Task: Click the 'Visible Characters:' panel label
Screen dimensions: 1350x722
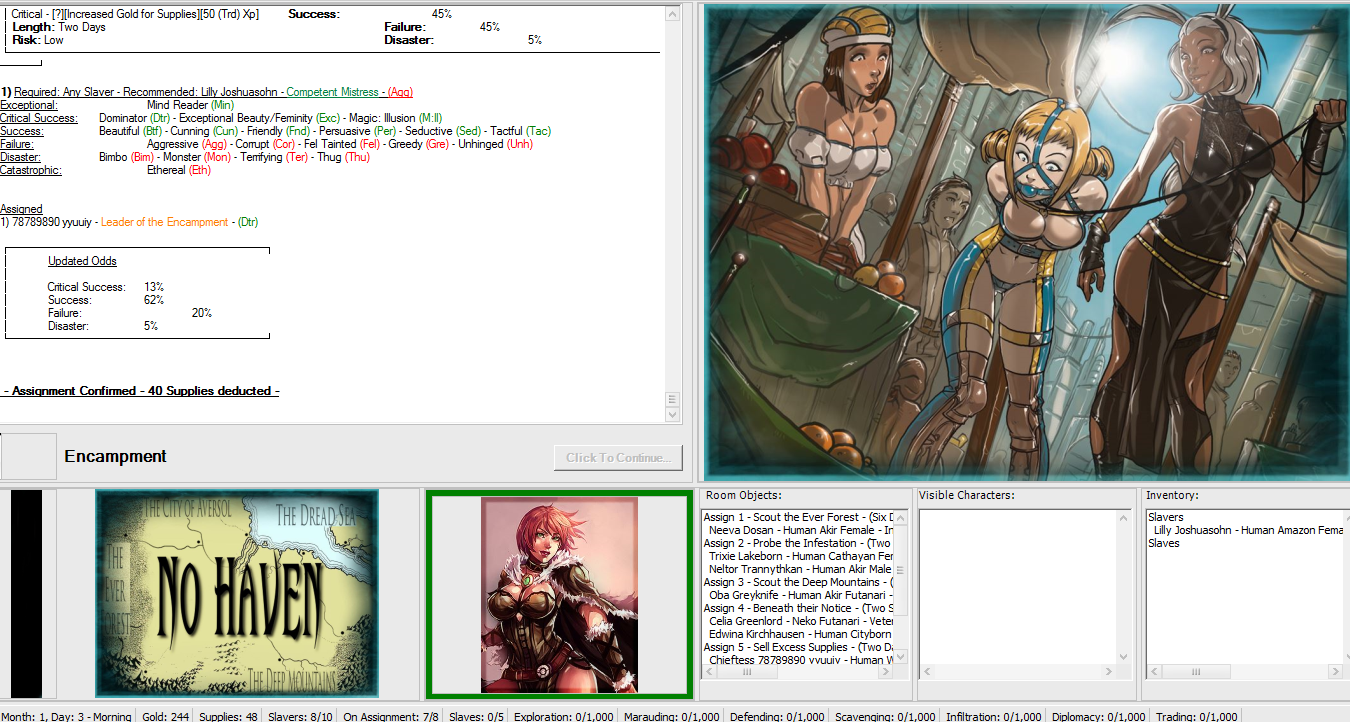Action: pyautogui.click(x=968, y=496)
